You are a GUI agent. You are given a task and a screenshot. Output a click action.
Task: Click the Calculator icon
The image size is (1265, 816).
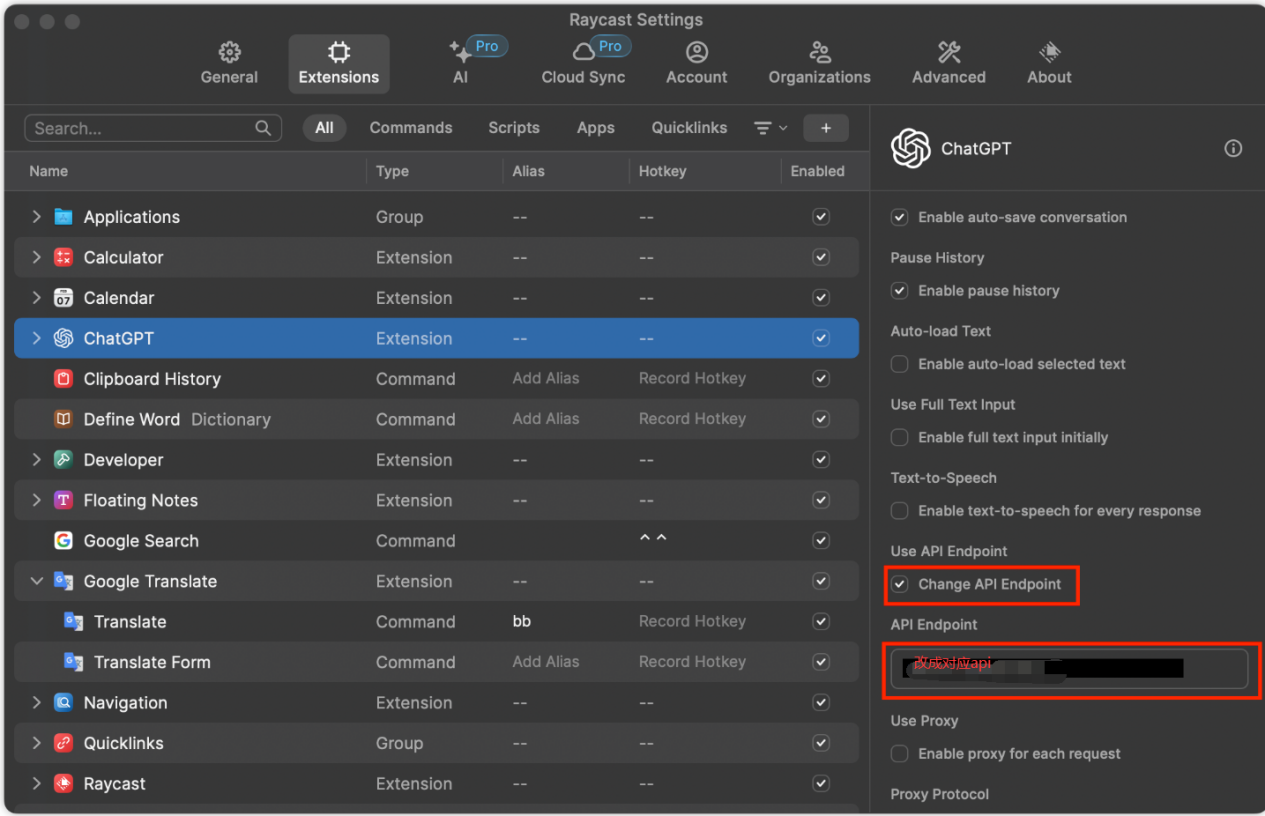tap(64, 257)
